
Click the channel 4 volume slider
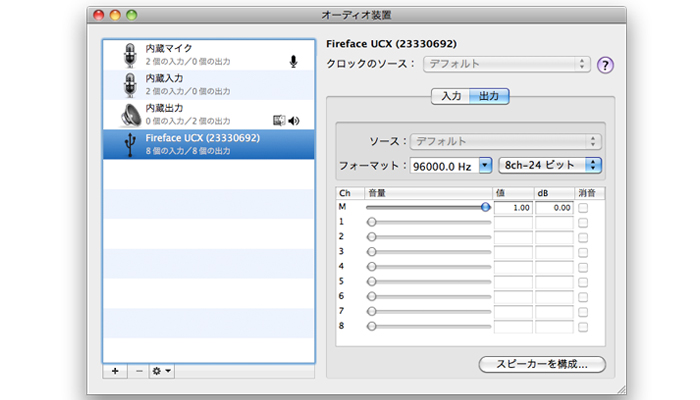click(429, 267)
